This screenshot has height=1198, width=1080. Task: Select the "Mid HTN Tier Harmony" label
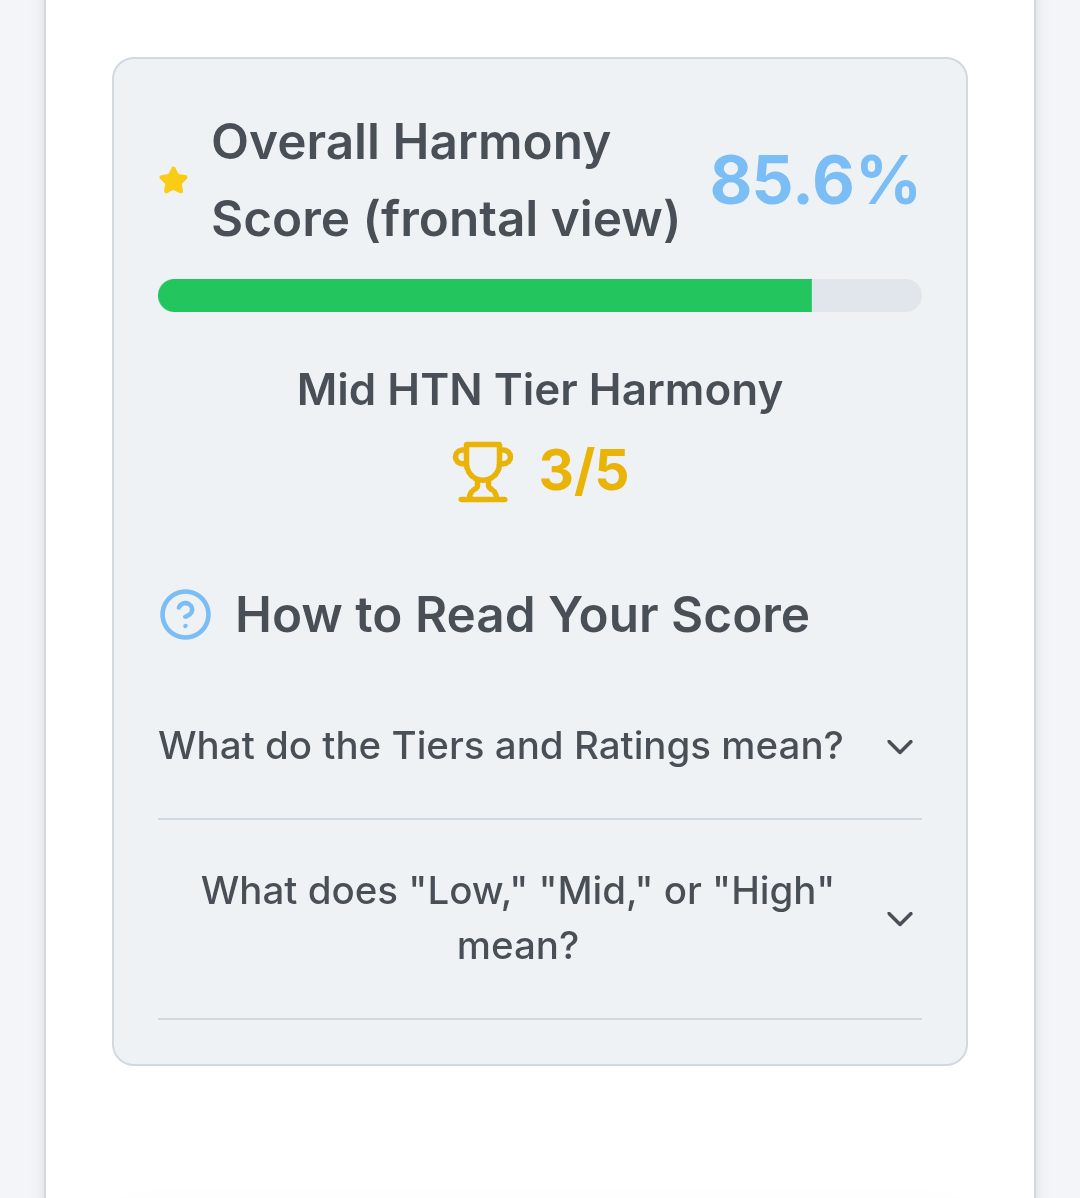coord(540,390)
